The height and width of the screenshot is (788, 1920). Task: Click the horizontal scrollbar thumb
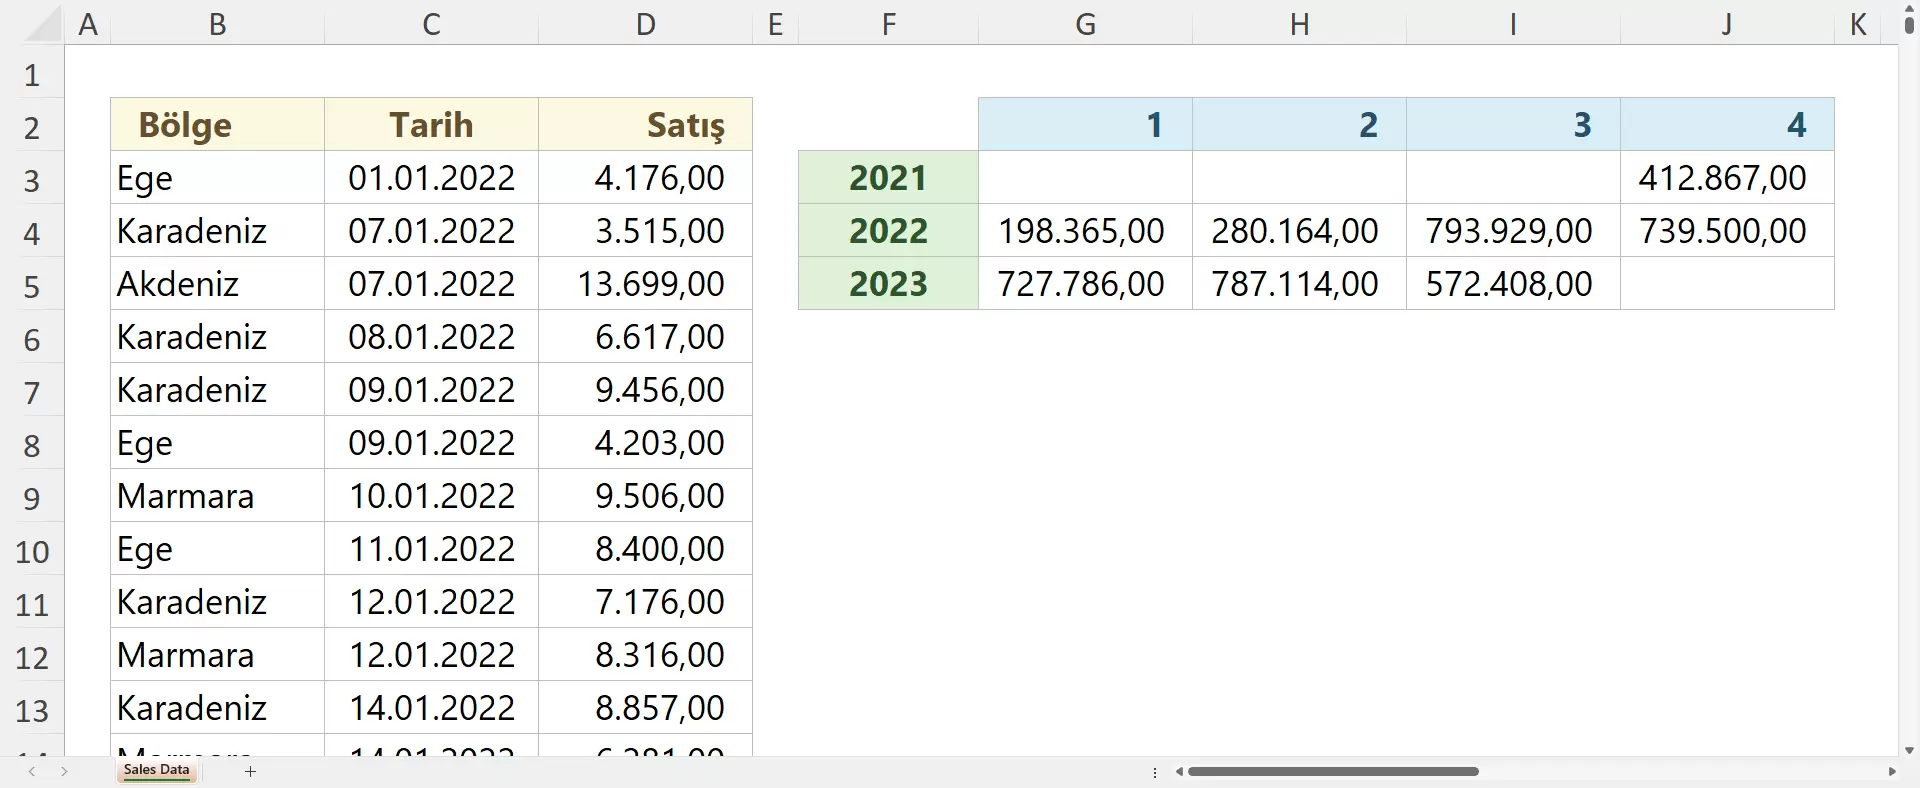1333,771
